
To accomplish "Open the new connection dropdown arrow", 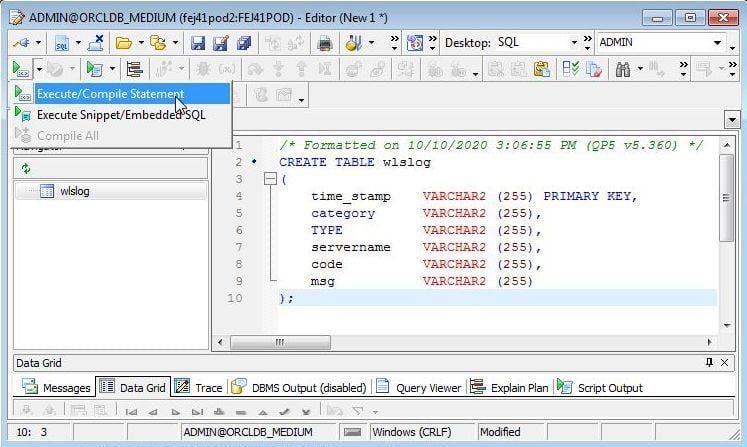I will [x=39, y=43].
